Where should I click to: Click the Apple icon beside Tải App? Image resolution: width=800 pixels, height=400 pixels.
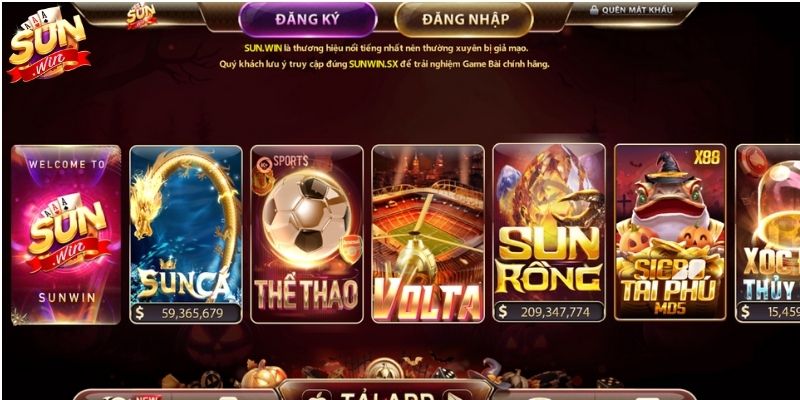tap(317, 395)
